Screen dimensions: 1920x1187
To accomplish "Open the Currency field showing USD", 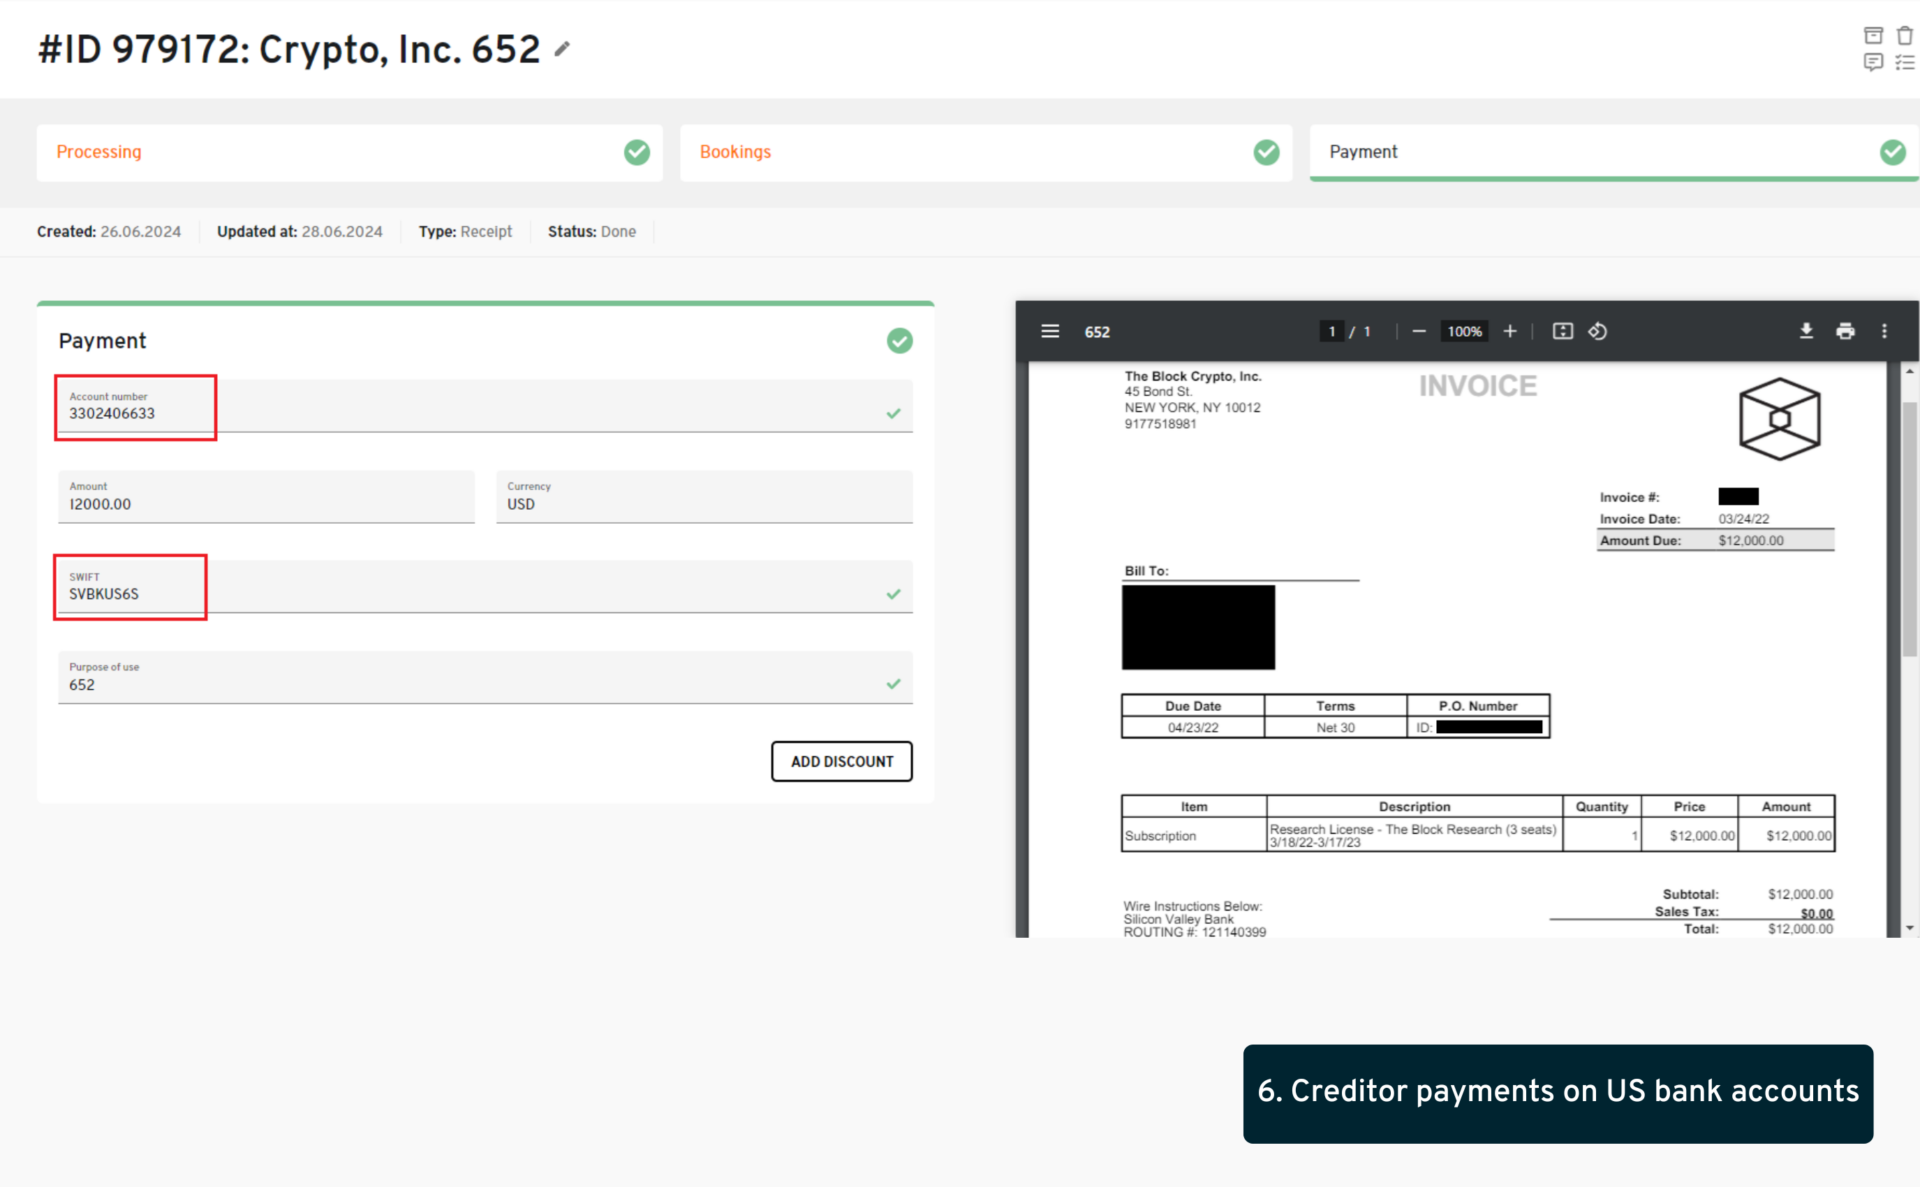I will pos(704,497).
